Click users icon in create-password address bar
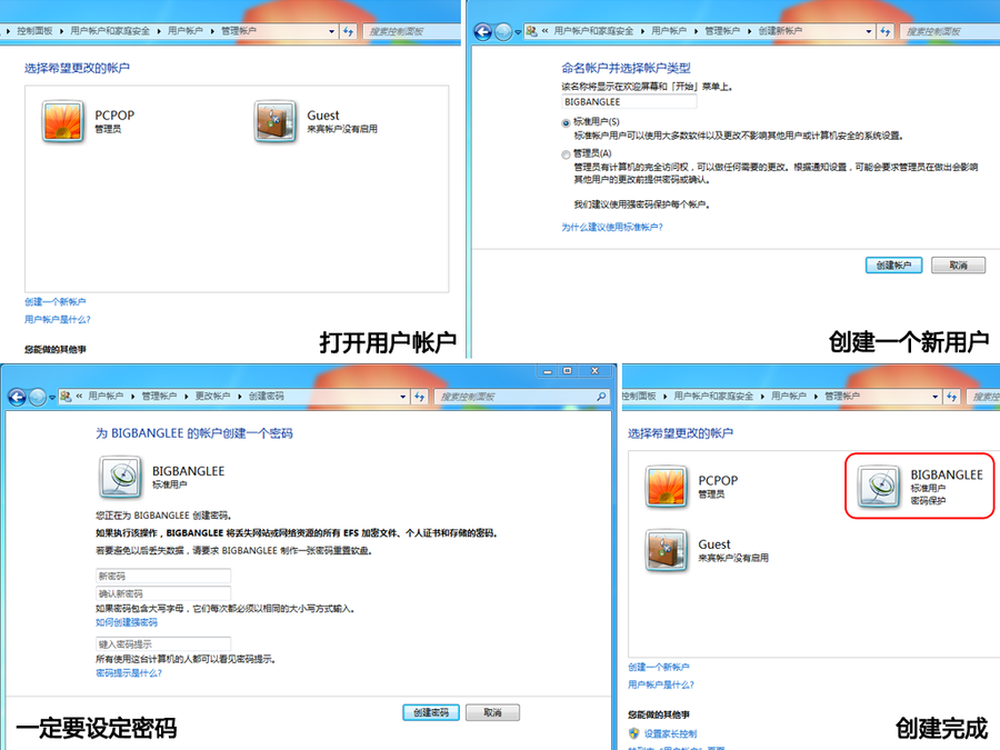1000x750 pixels. (x=66, y=397)
